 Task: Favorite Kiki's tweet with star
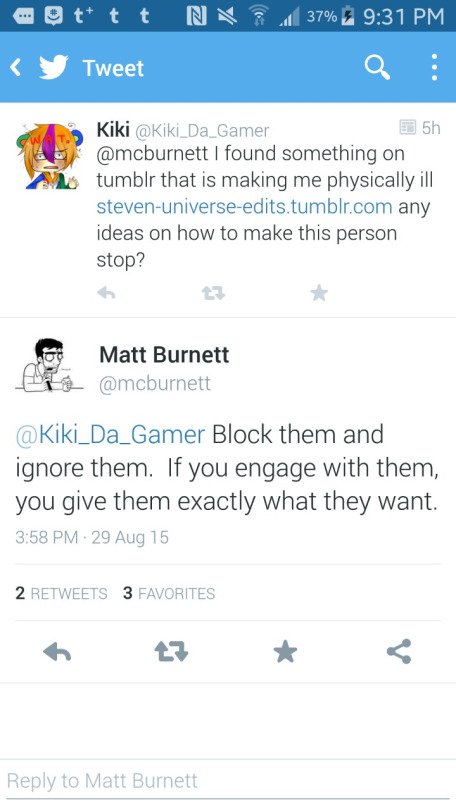[319, 293]
